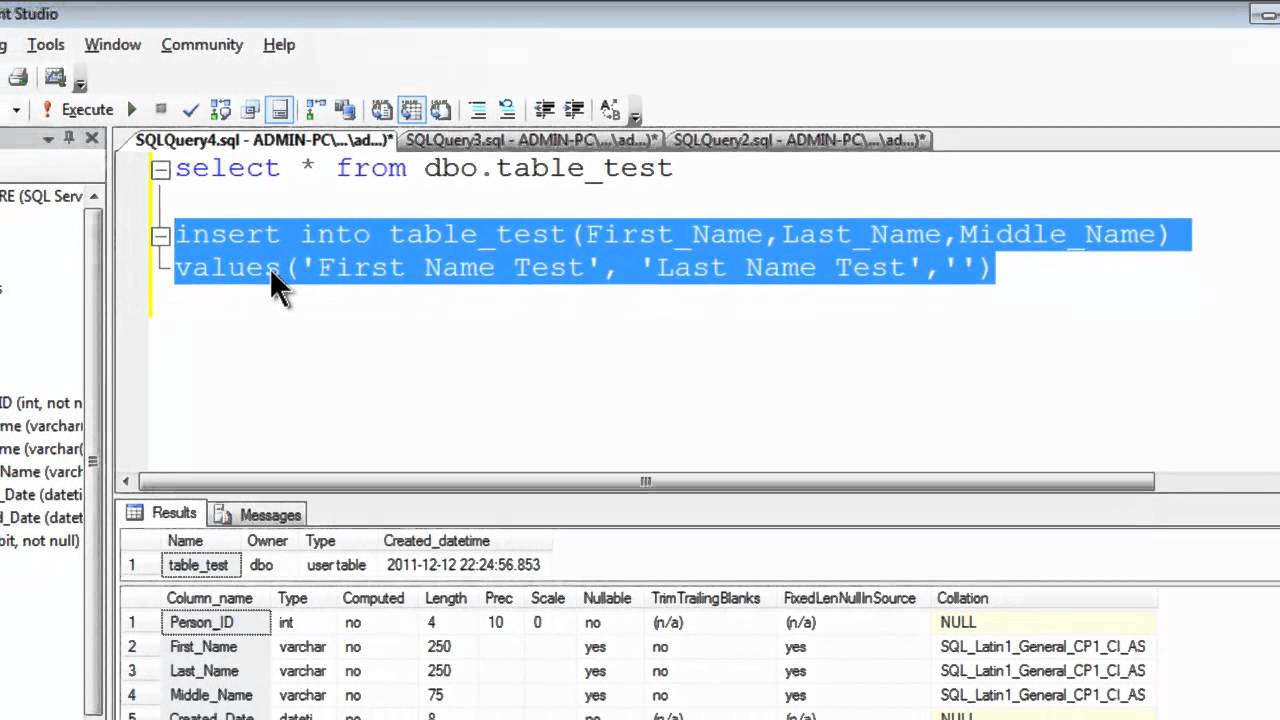Collapse the select statement outline marker

pyautogui.click(x=160, y=168)
